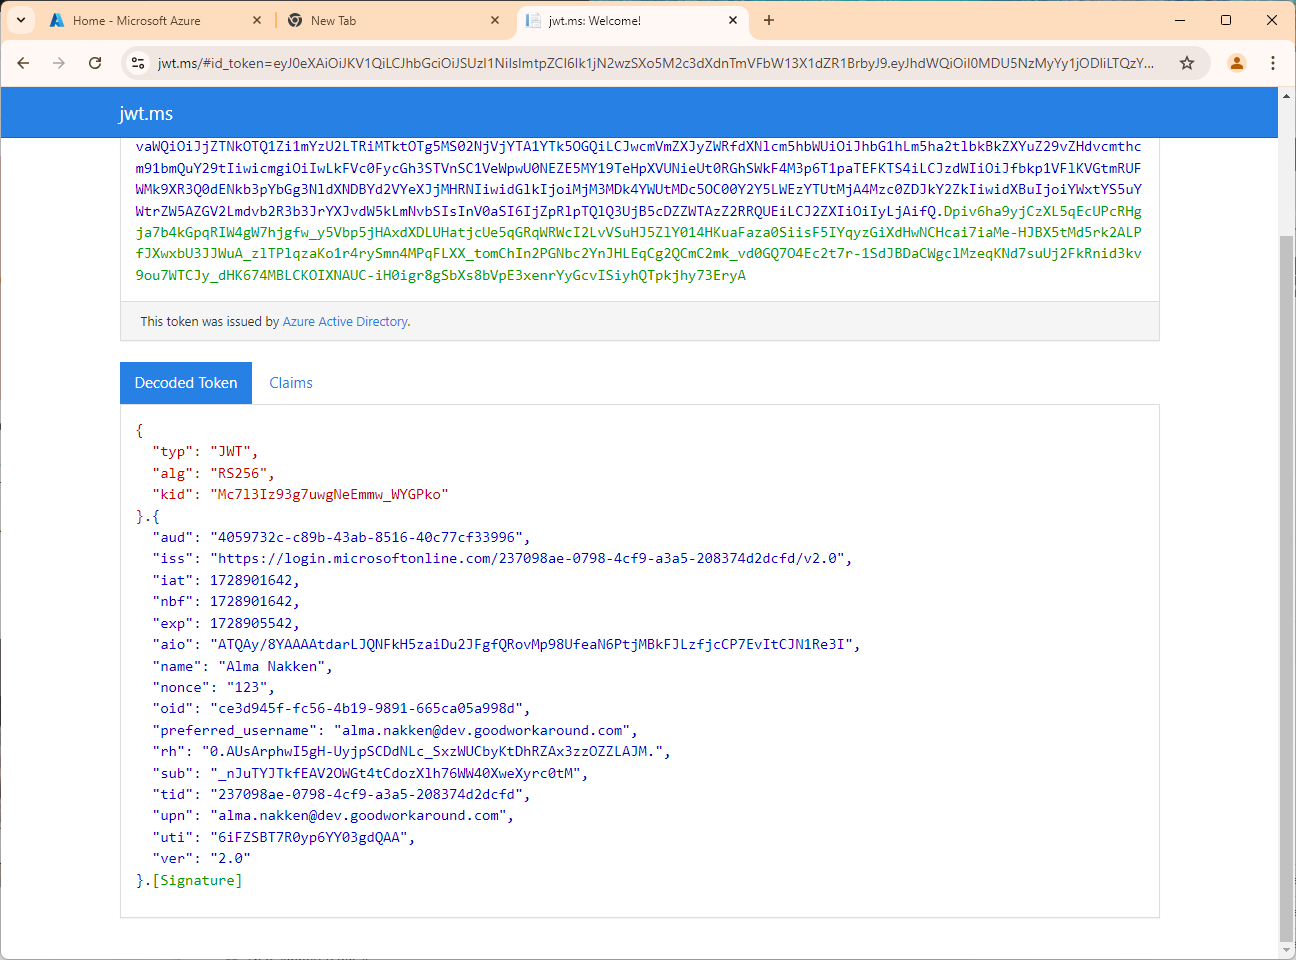Click the page scrollbar down arrow
Image resolution: width=1296 pixels, height=960 pixels.
(x=1286, y=950)
